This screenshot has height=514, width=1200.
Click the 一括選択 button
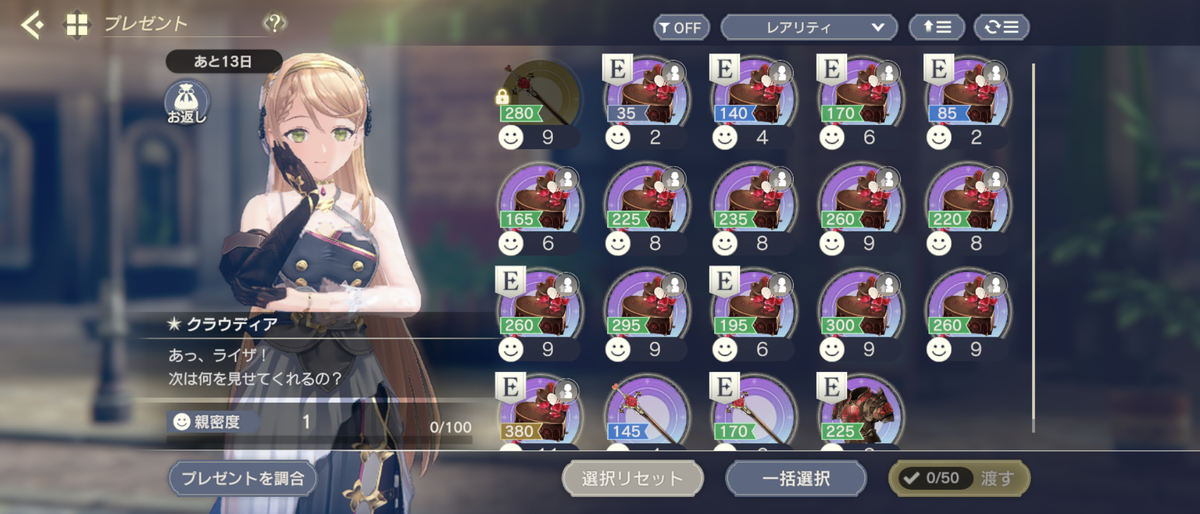(x=796, y=478)
